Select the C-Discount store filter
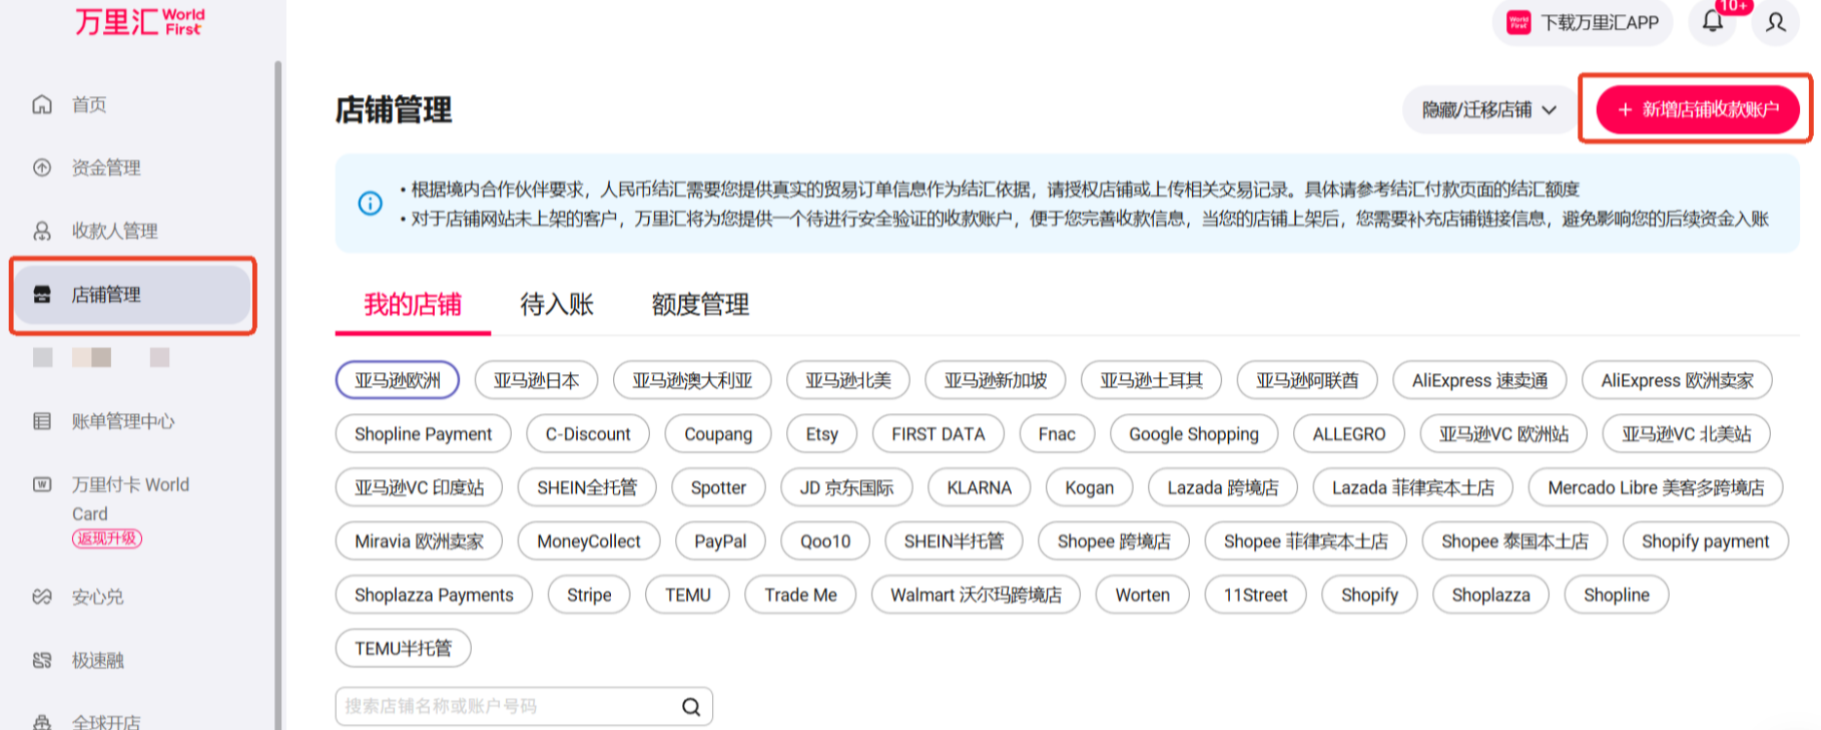The height and width of the screenshot is (730, 1821). tap(588, 434)
